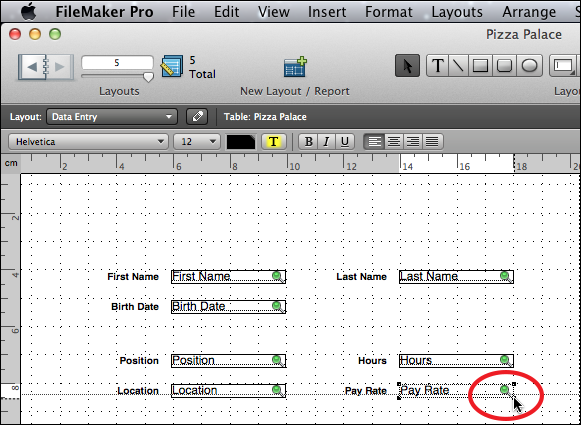Select the bold Birth Date label
Viewport: 581px width, 425px height.
[x=135, y=307]
